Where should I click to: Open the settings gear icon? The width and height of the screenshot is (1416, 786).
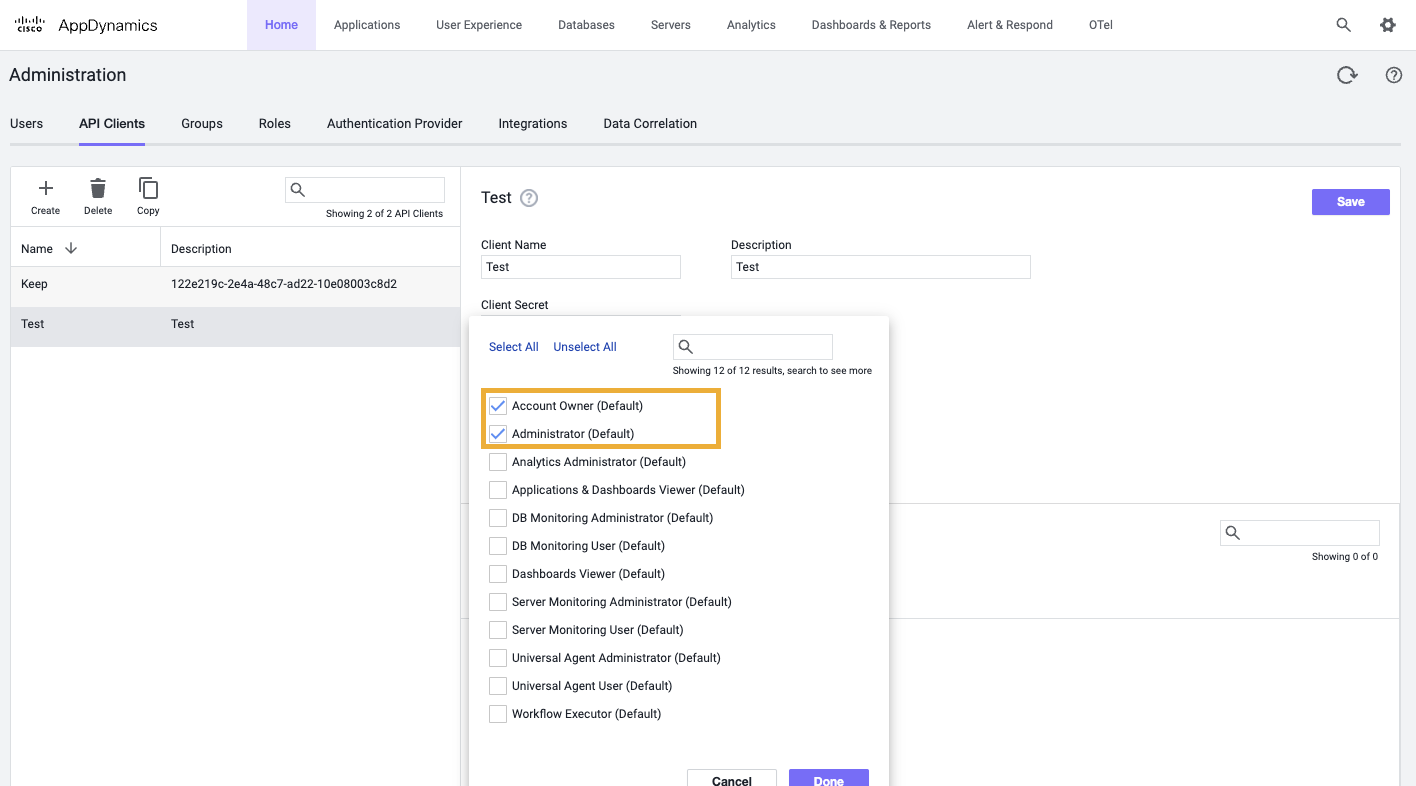pos(1388,25)
